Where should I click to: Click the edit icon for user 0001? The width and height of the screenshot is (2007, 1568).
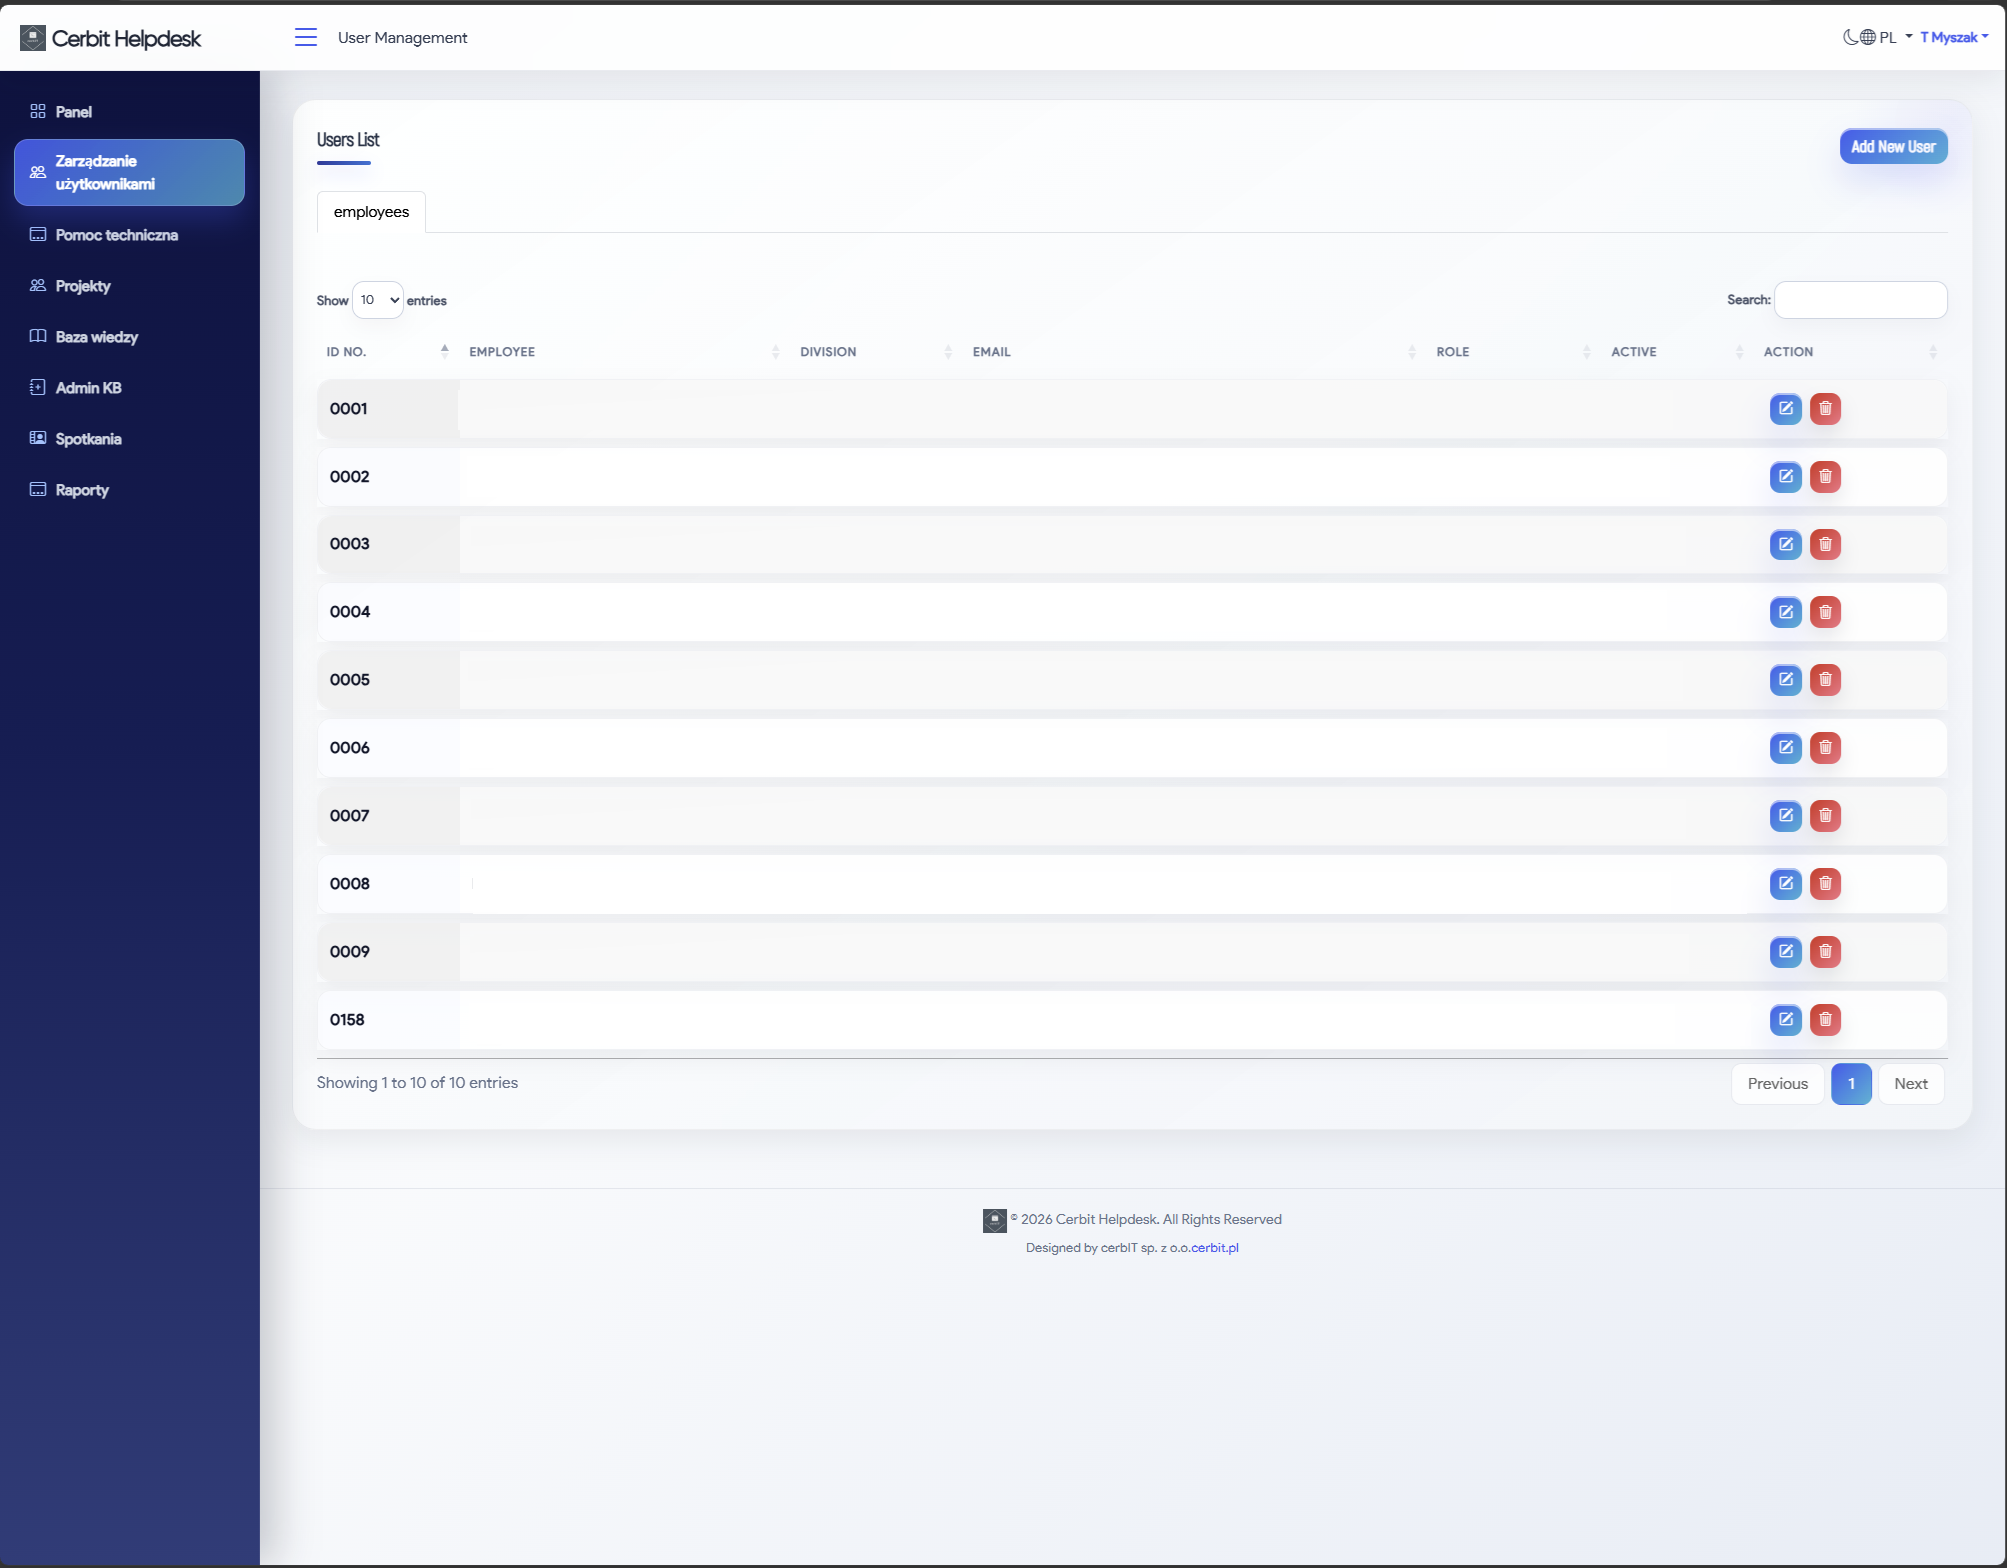(1785, 408)
